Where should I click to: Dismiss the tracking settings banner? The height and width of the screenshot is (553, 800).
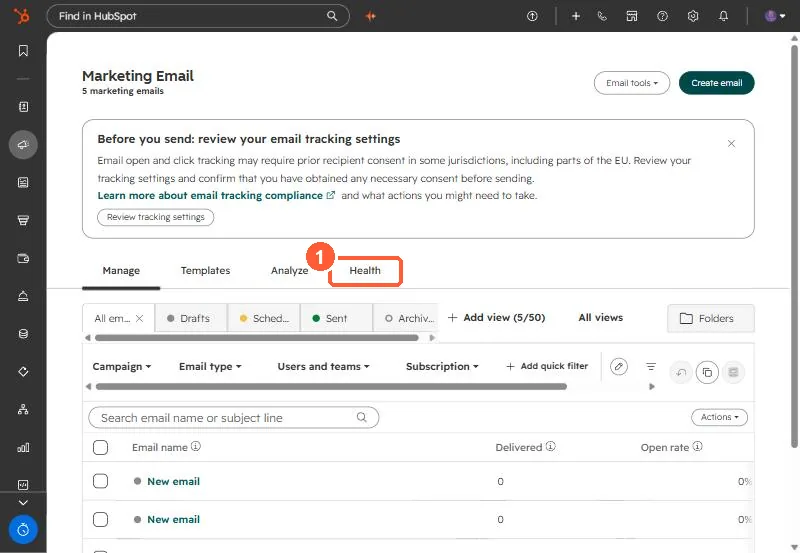(731, 143)
